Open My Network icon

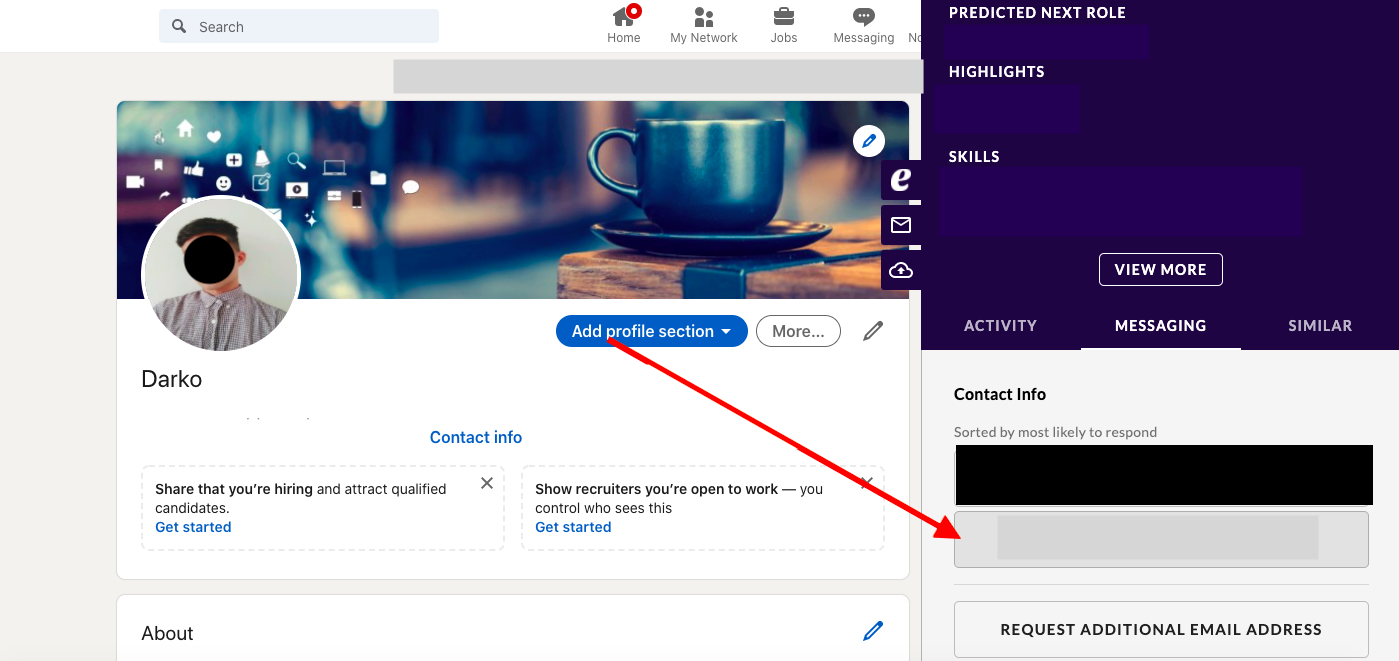click(x=704, y=17)
